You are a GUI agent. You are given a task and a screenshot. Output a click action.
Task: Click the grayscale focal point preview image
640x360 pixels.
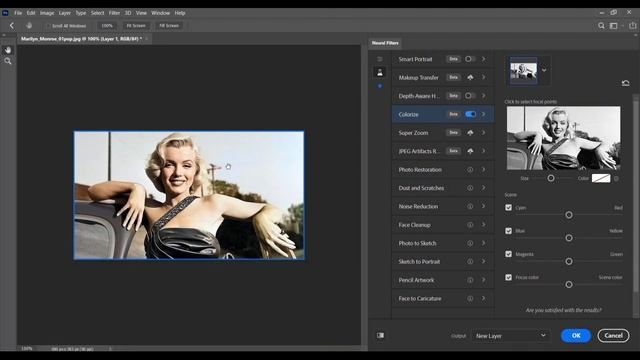(564, 138)
